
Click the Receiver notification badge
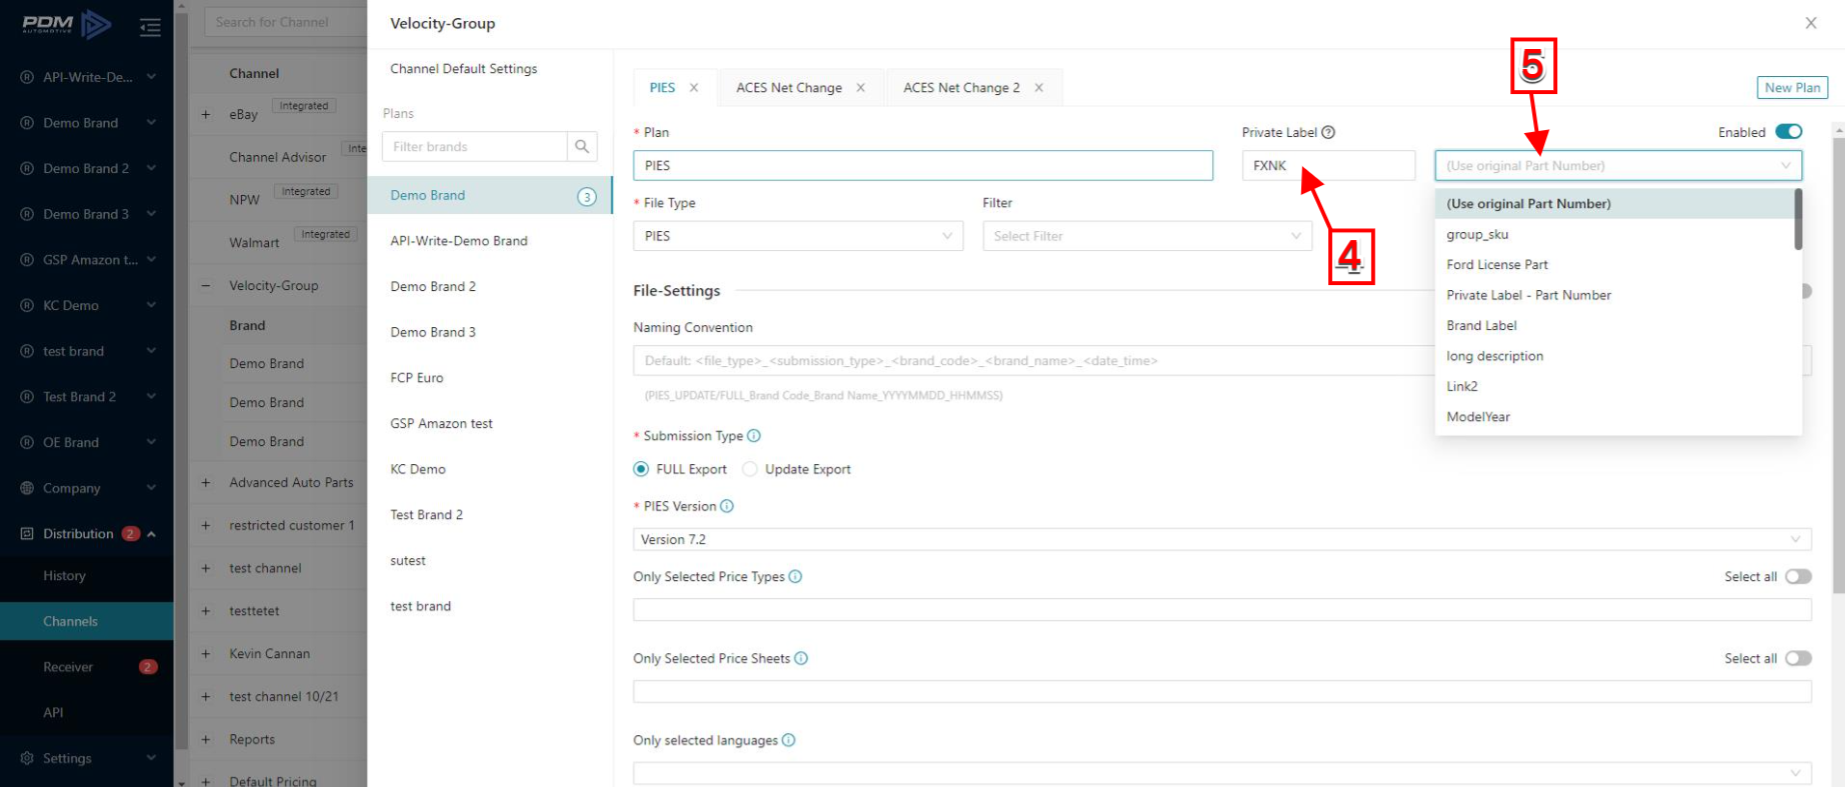(148, 667)
